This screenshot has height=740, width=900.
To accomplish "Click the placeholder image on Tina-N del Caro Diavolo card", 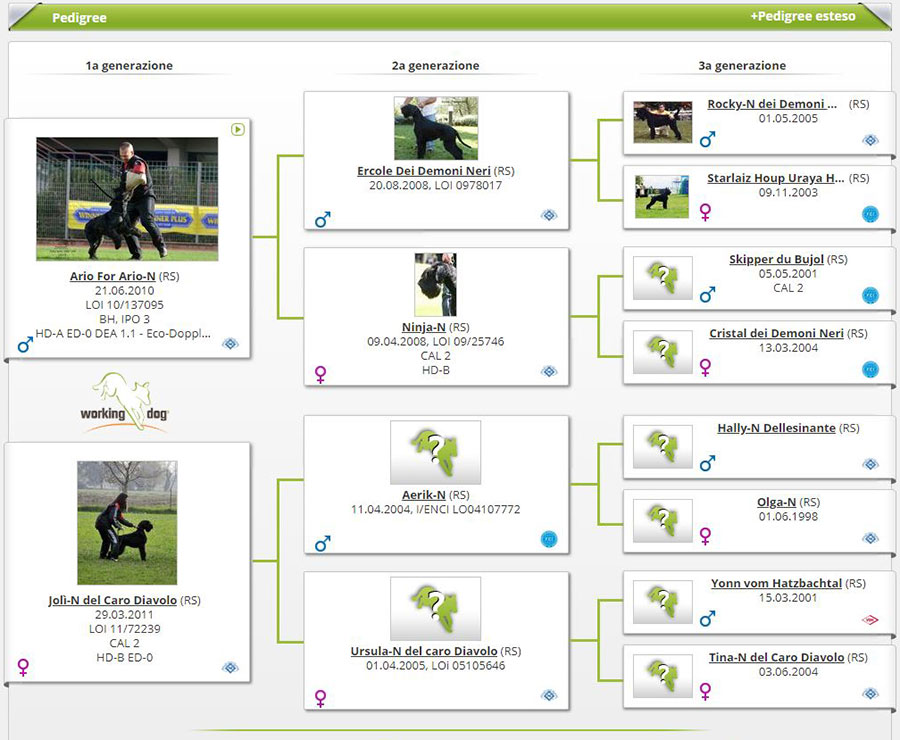I will click(x=662, y=676).
